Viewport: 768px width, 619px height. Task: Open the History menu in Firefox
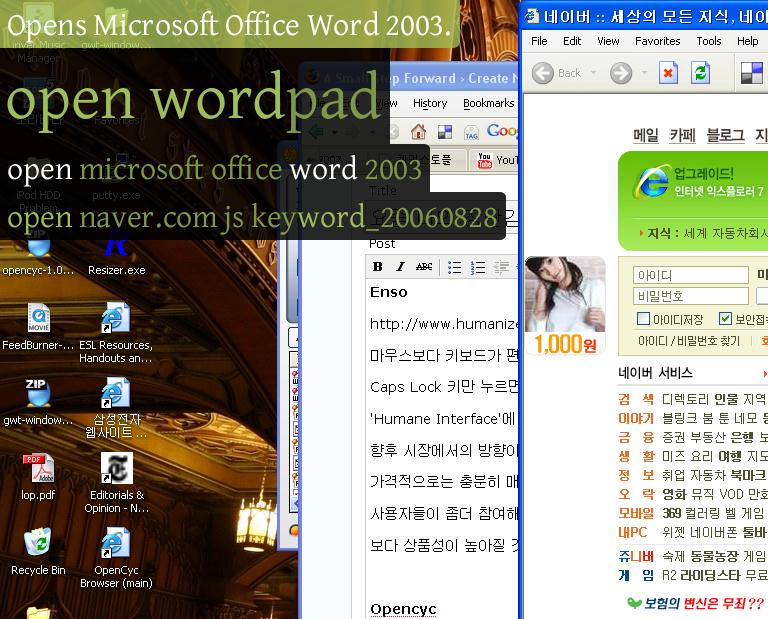coord(430,103)
